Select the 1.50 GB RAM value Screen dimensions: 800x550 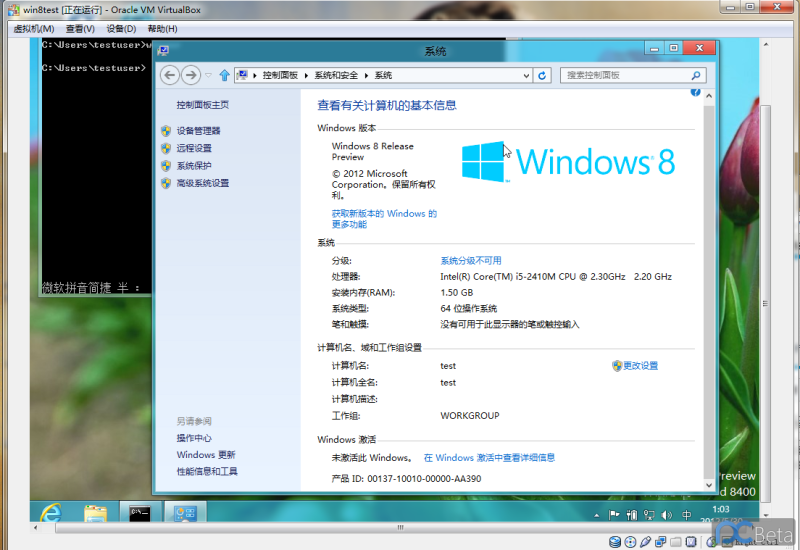[457, 293]
